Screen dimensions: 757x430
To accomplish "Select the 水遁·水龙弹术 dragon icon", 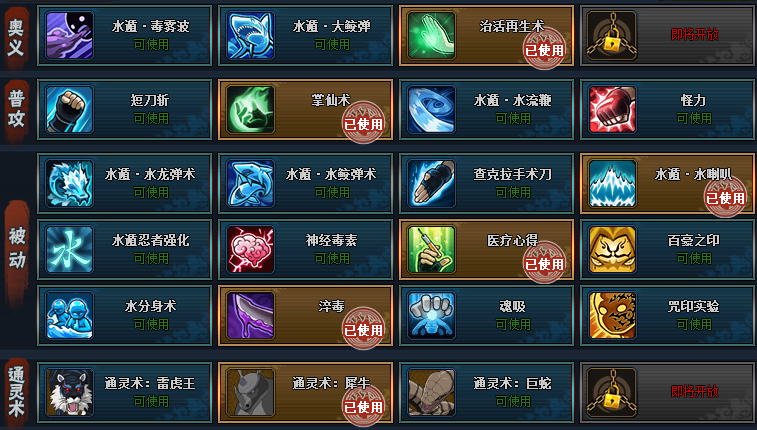I will [x=70, y=183].
